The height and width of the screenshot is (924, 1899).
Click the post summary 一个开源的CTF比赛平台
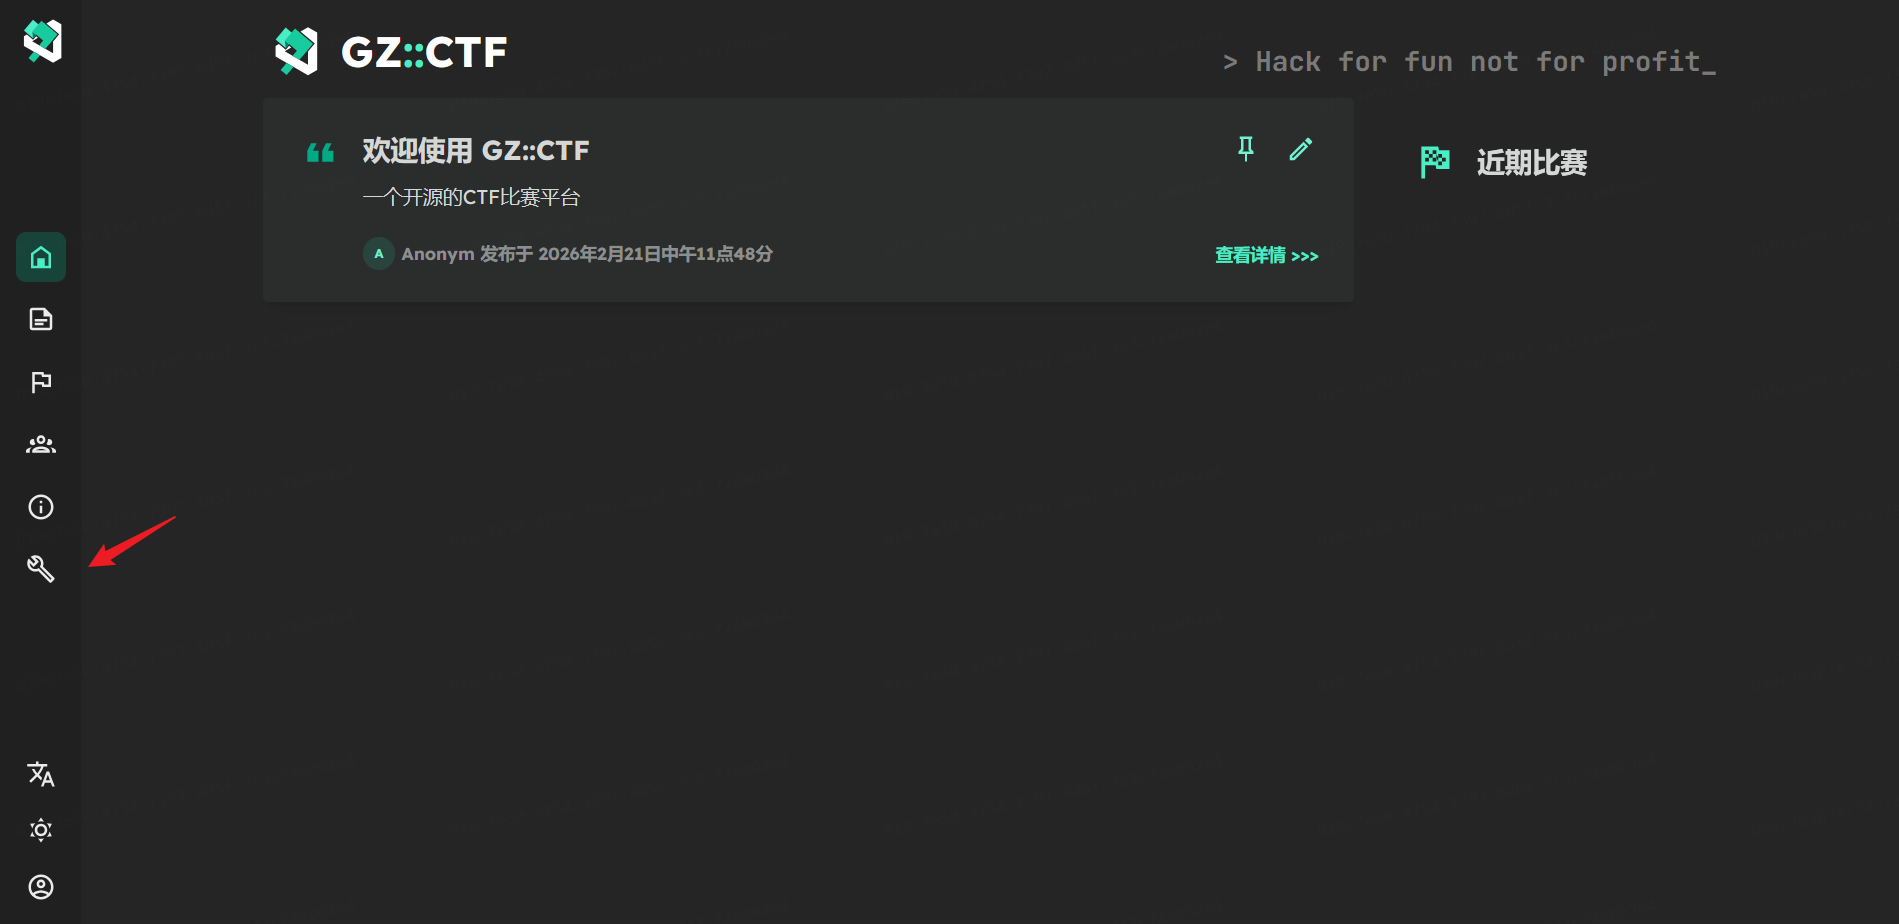click(471, 197)
